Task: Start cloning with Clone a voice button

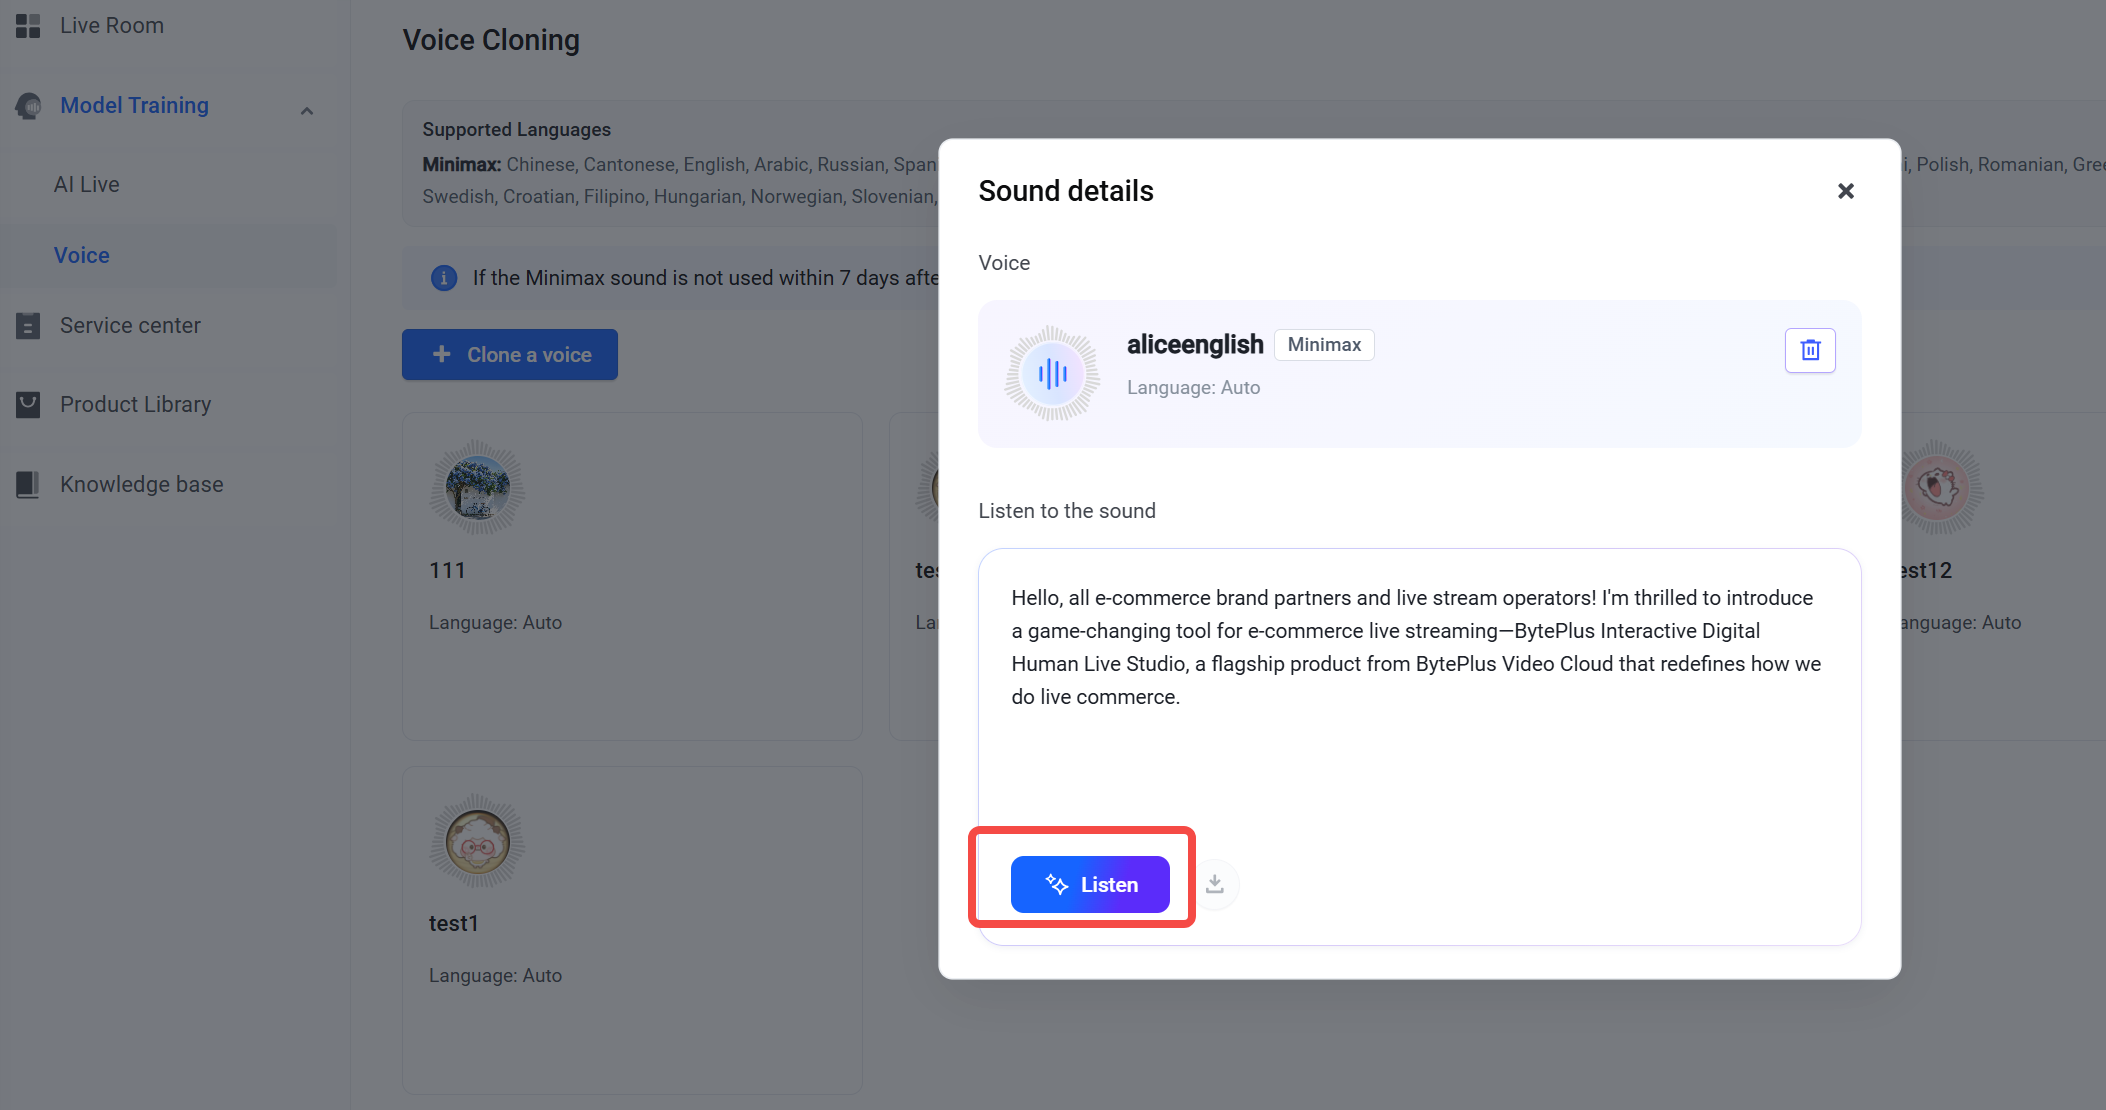Action: pyautogui.click(x=510, y=354)
